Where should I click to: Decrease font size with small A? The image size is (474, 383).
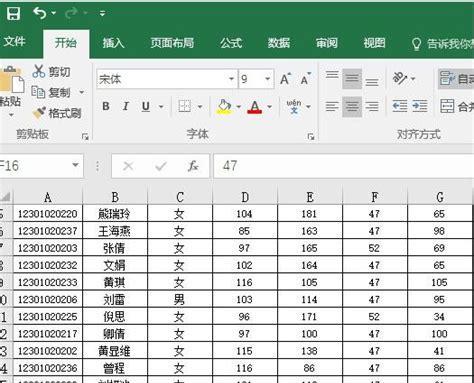point(305,79)
